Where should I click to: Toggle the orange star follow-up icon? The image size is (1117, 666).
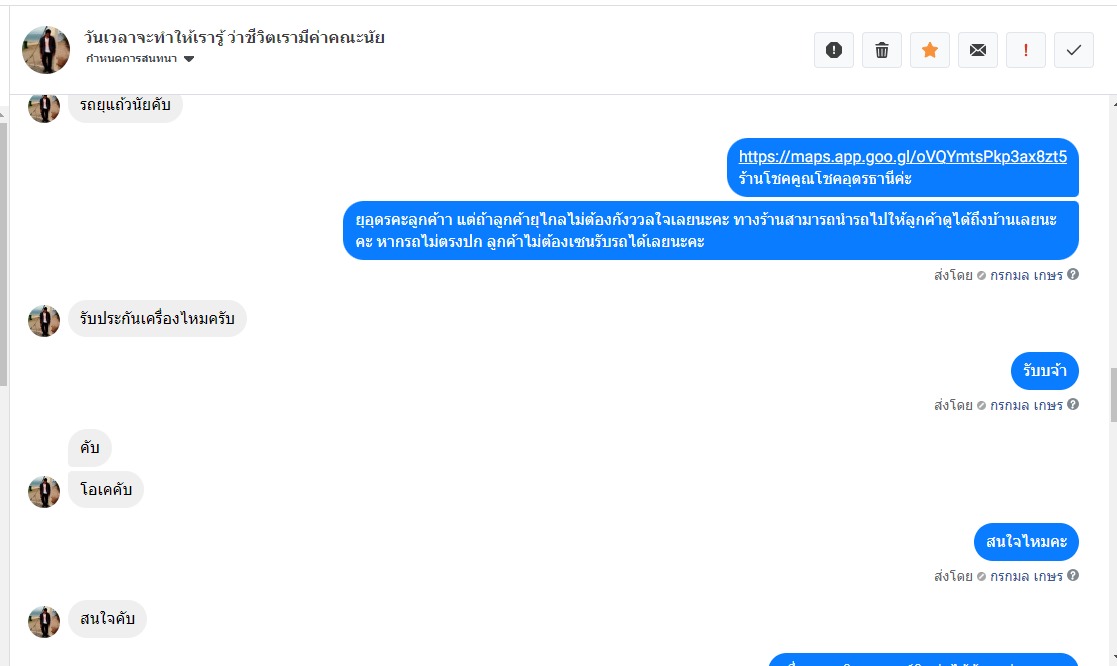tap(930, 50)
